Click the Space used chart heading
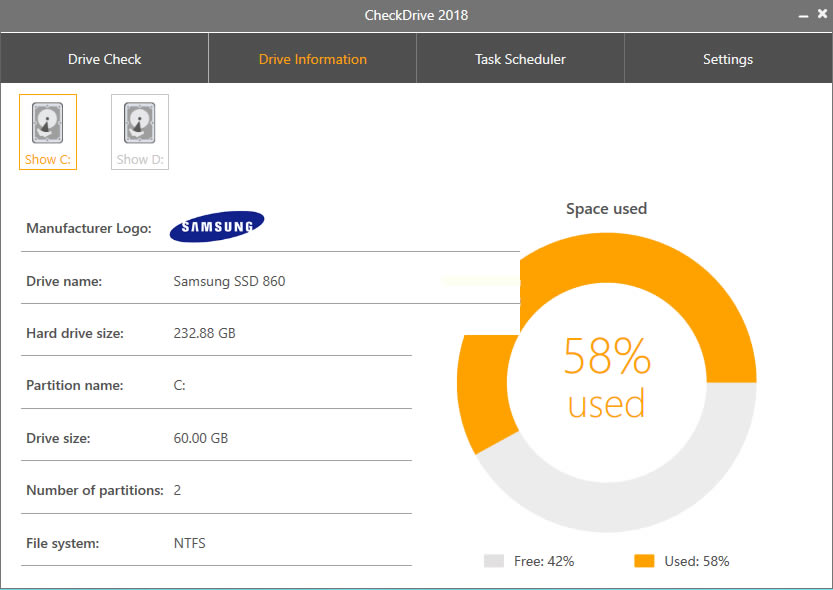The image size is (833, 590). tap(606, 209)
